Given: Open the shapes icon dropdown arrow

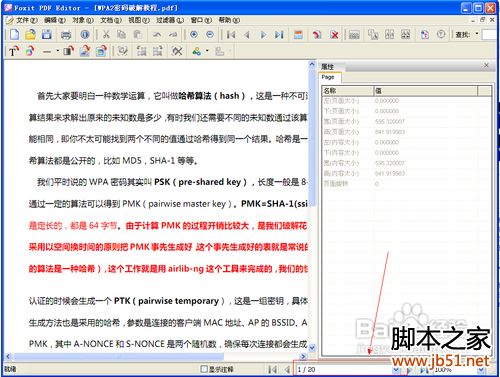Looking at the screenshot, I should (207, 51).
